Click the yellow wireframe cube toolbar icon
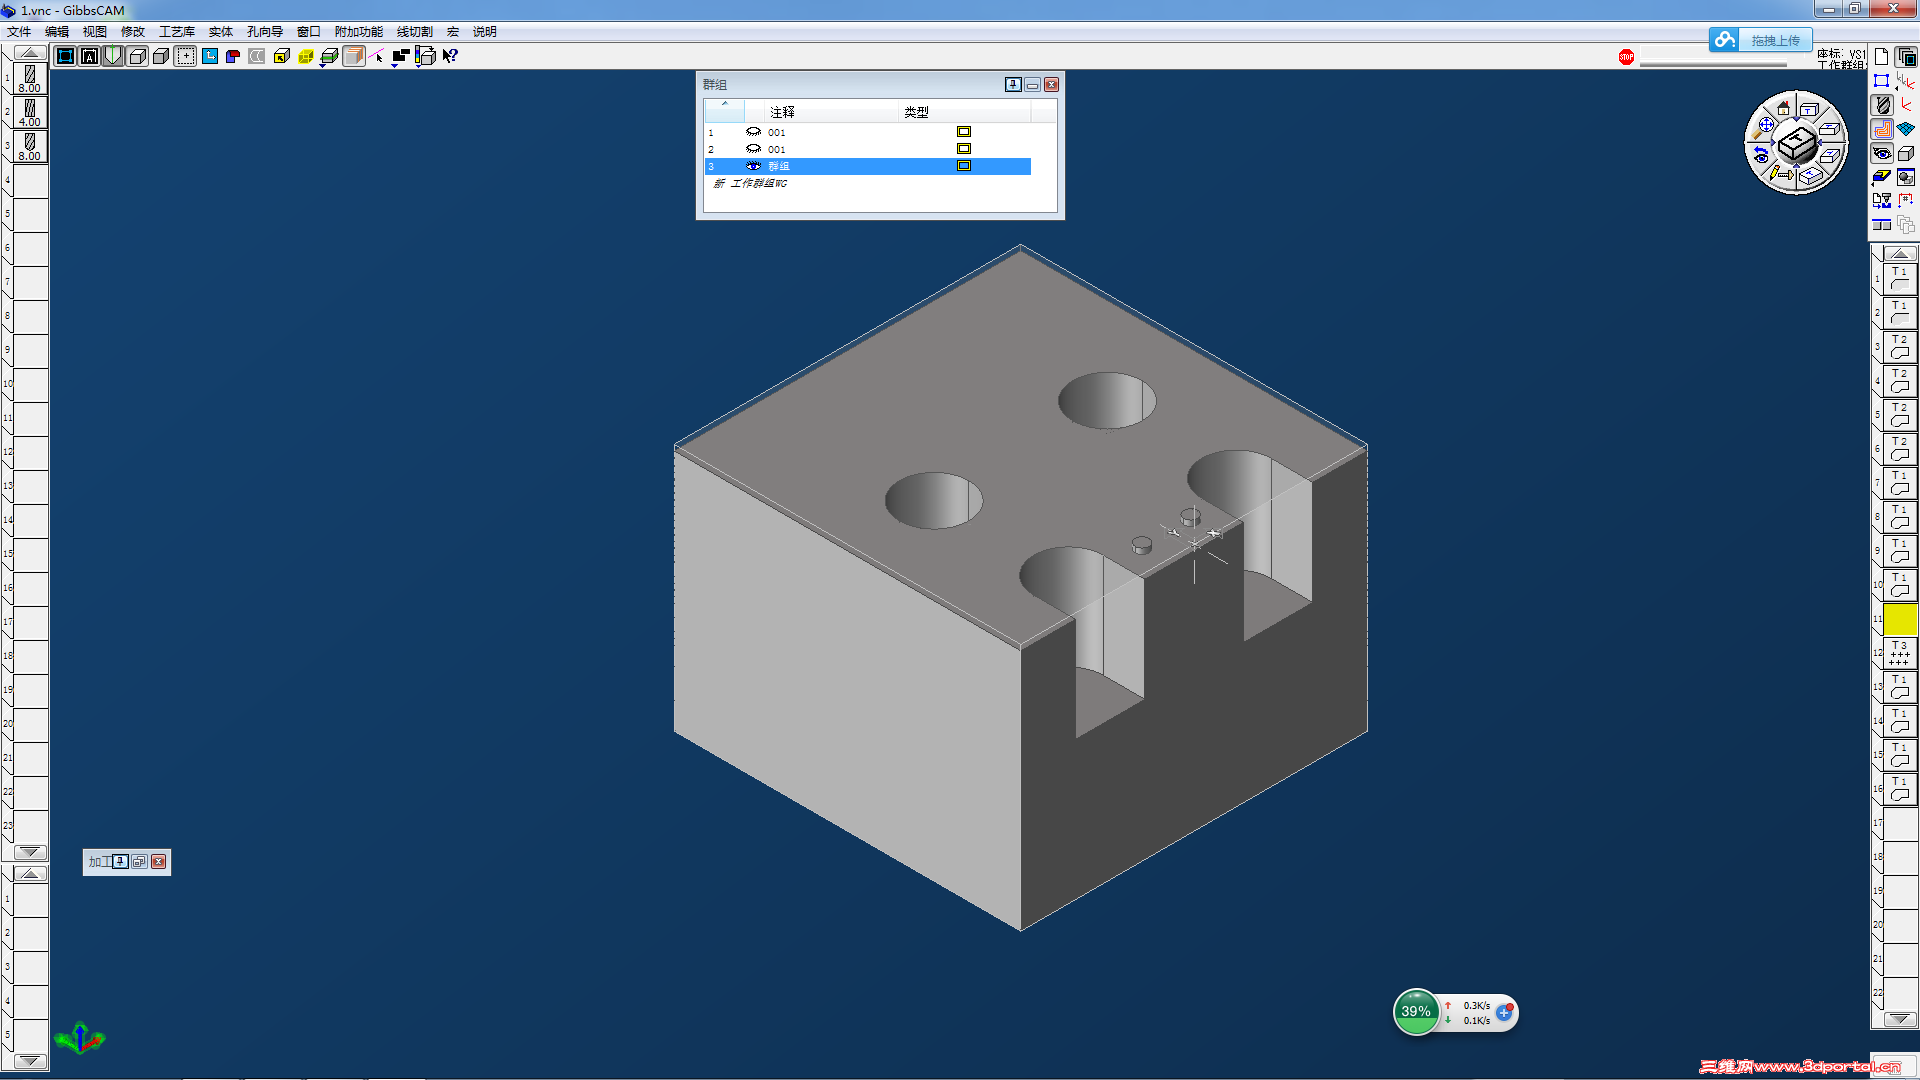 pos(306,57)
